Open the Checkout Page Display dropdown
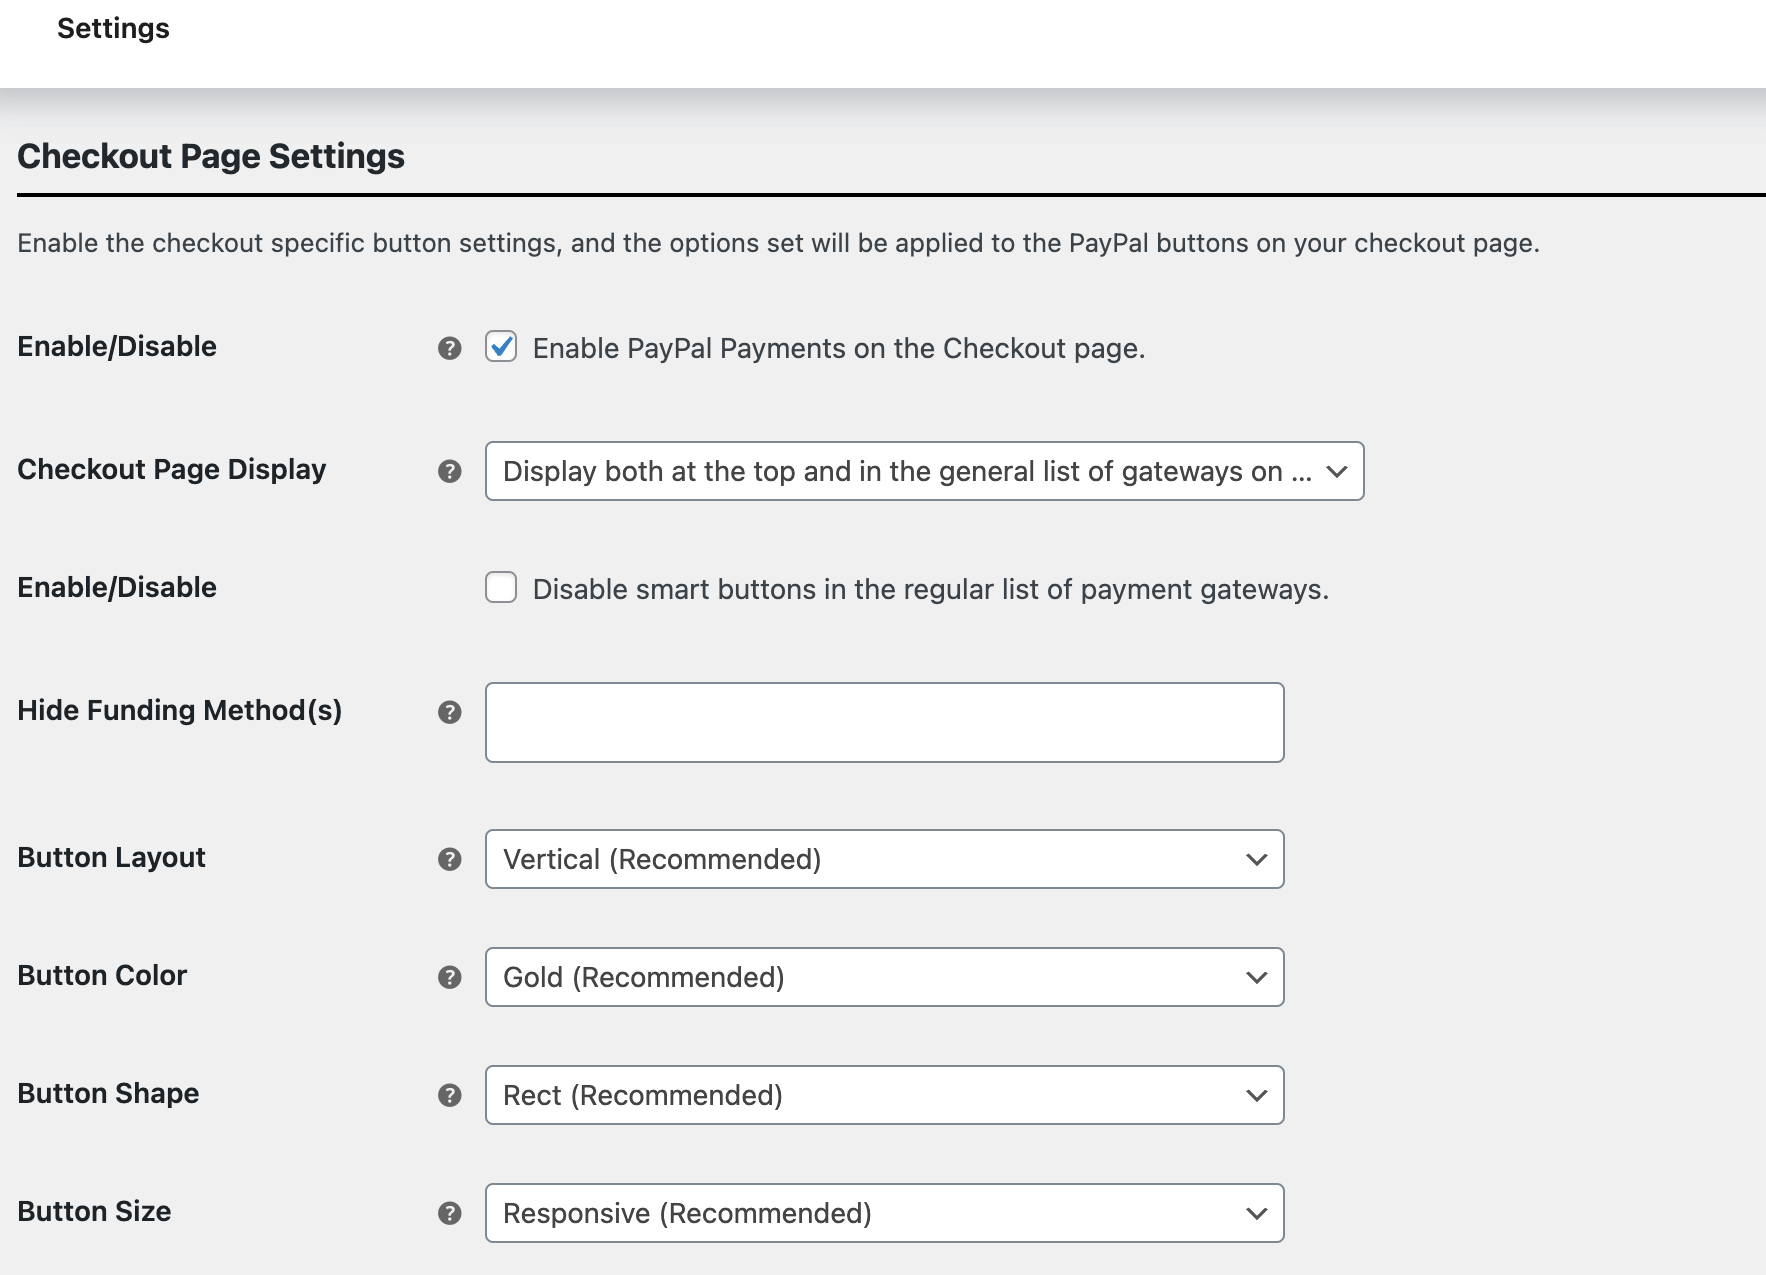The height and width of the screenshot is (1275, 1766). tap(924, 471)
